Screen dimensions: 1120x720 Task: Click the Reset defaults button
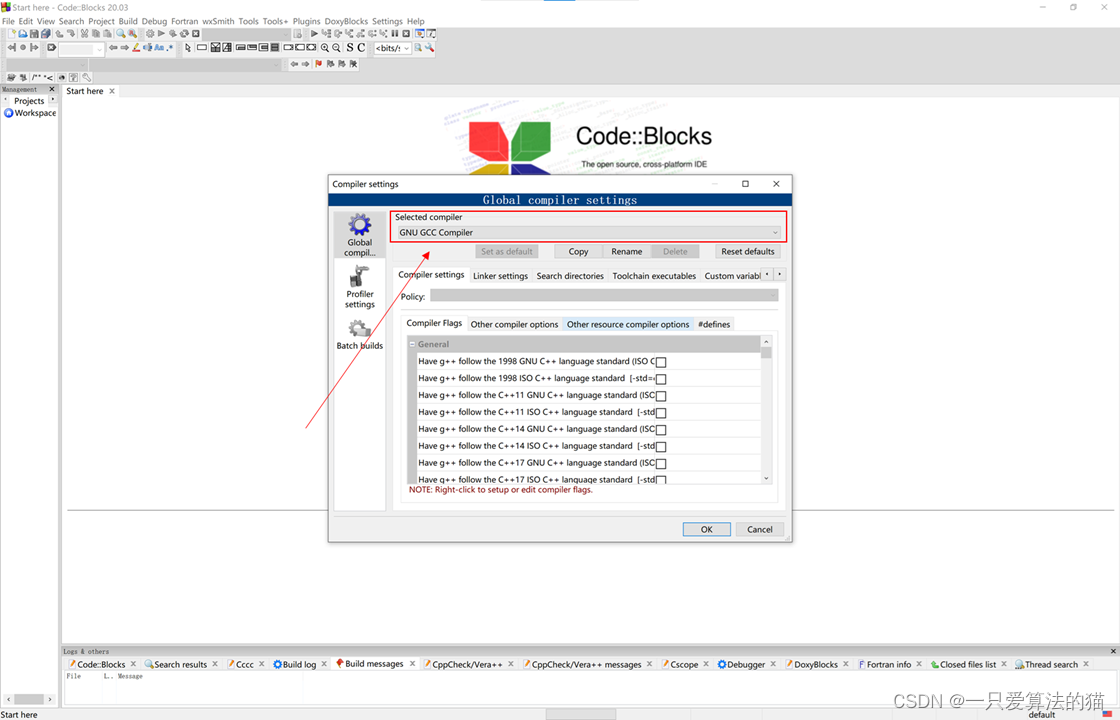[x=747, y=251]
